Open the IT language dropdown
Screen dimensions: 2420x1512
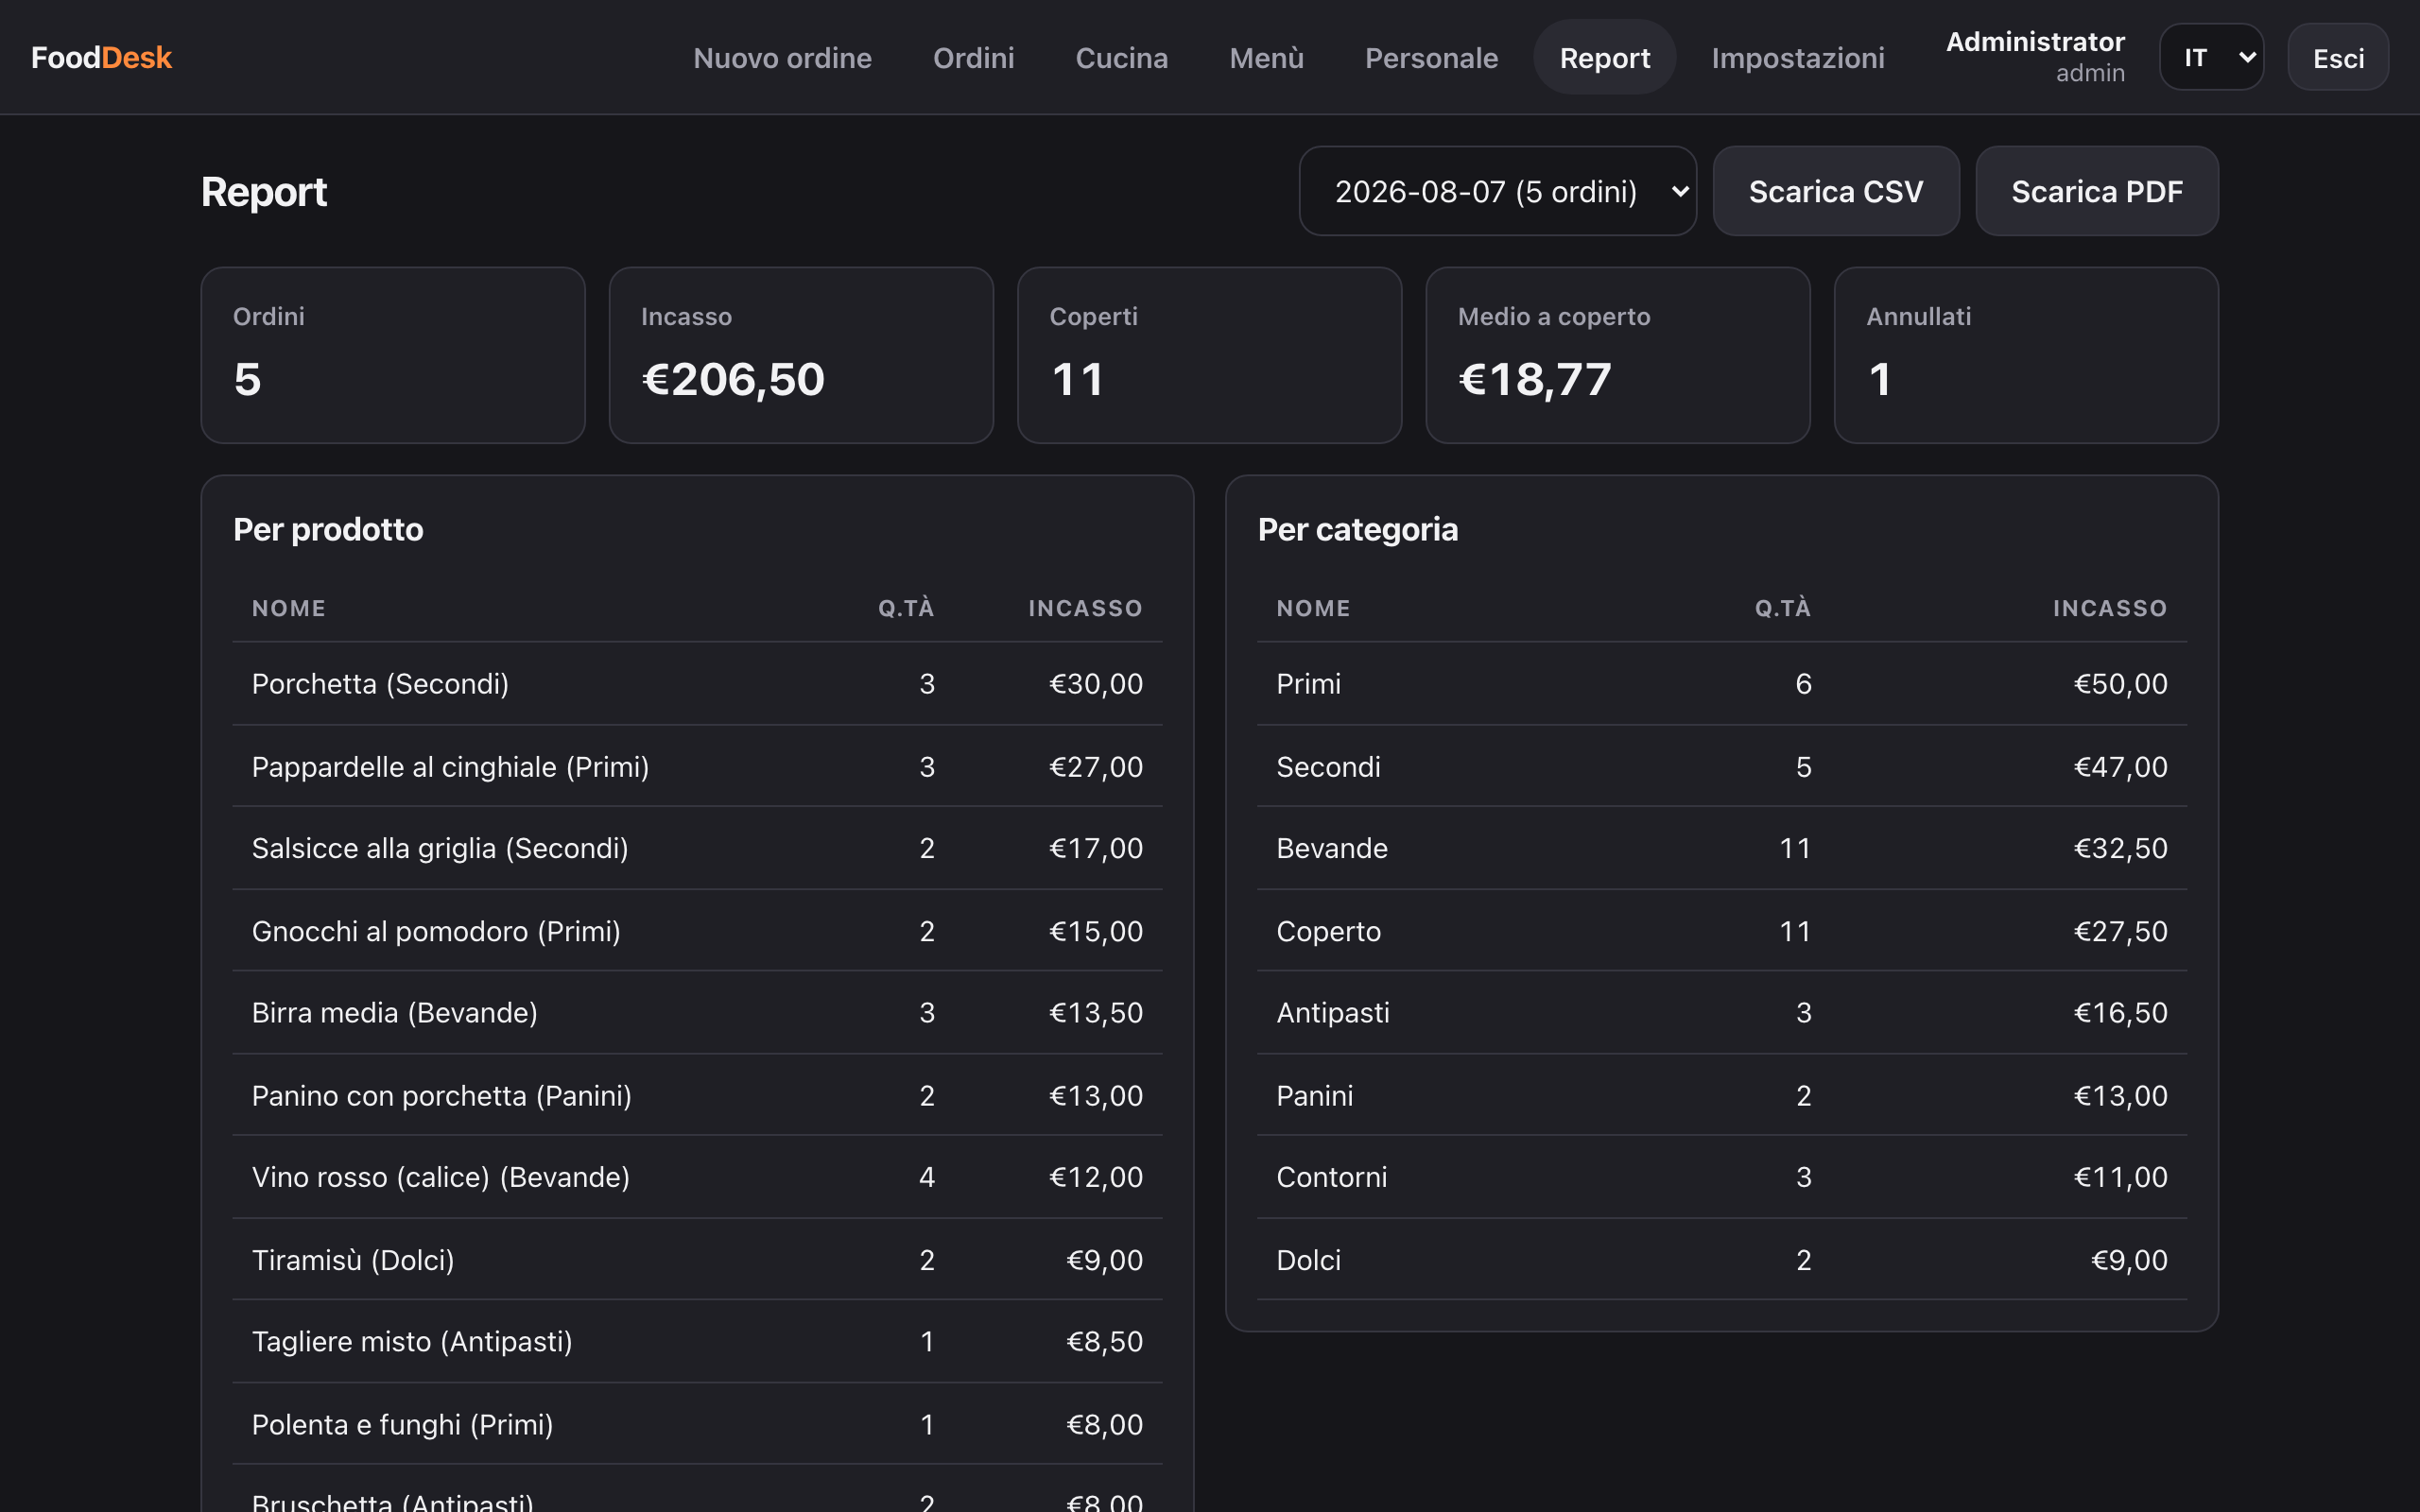point(2211,57)
